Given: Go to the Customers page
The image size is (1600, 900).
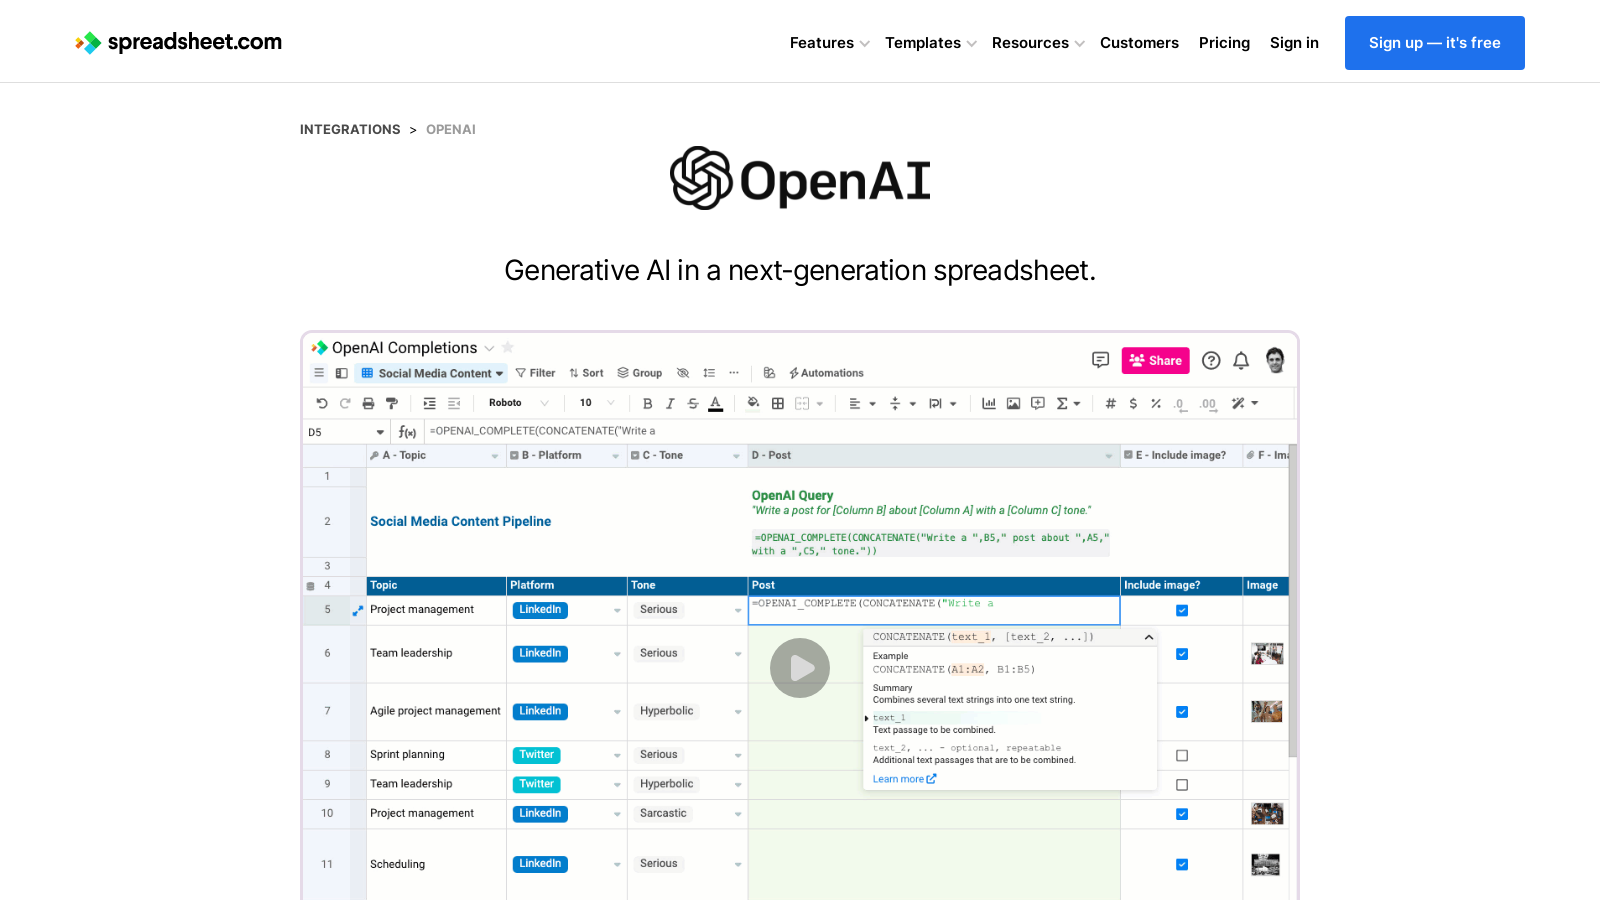Looking at the screenshot, I should [x=1139, y=43].
